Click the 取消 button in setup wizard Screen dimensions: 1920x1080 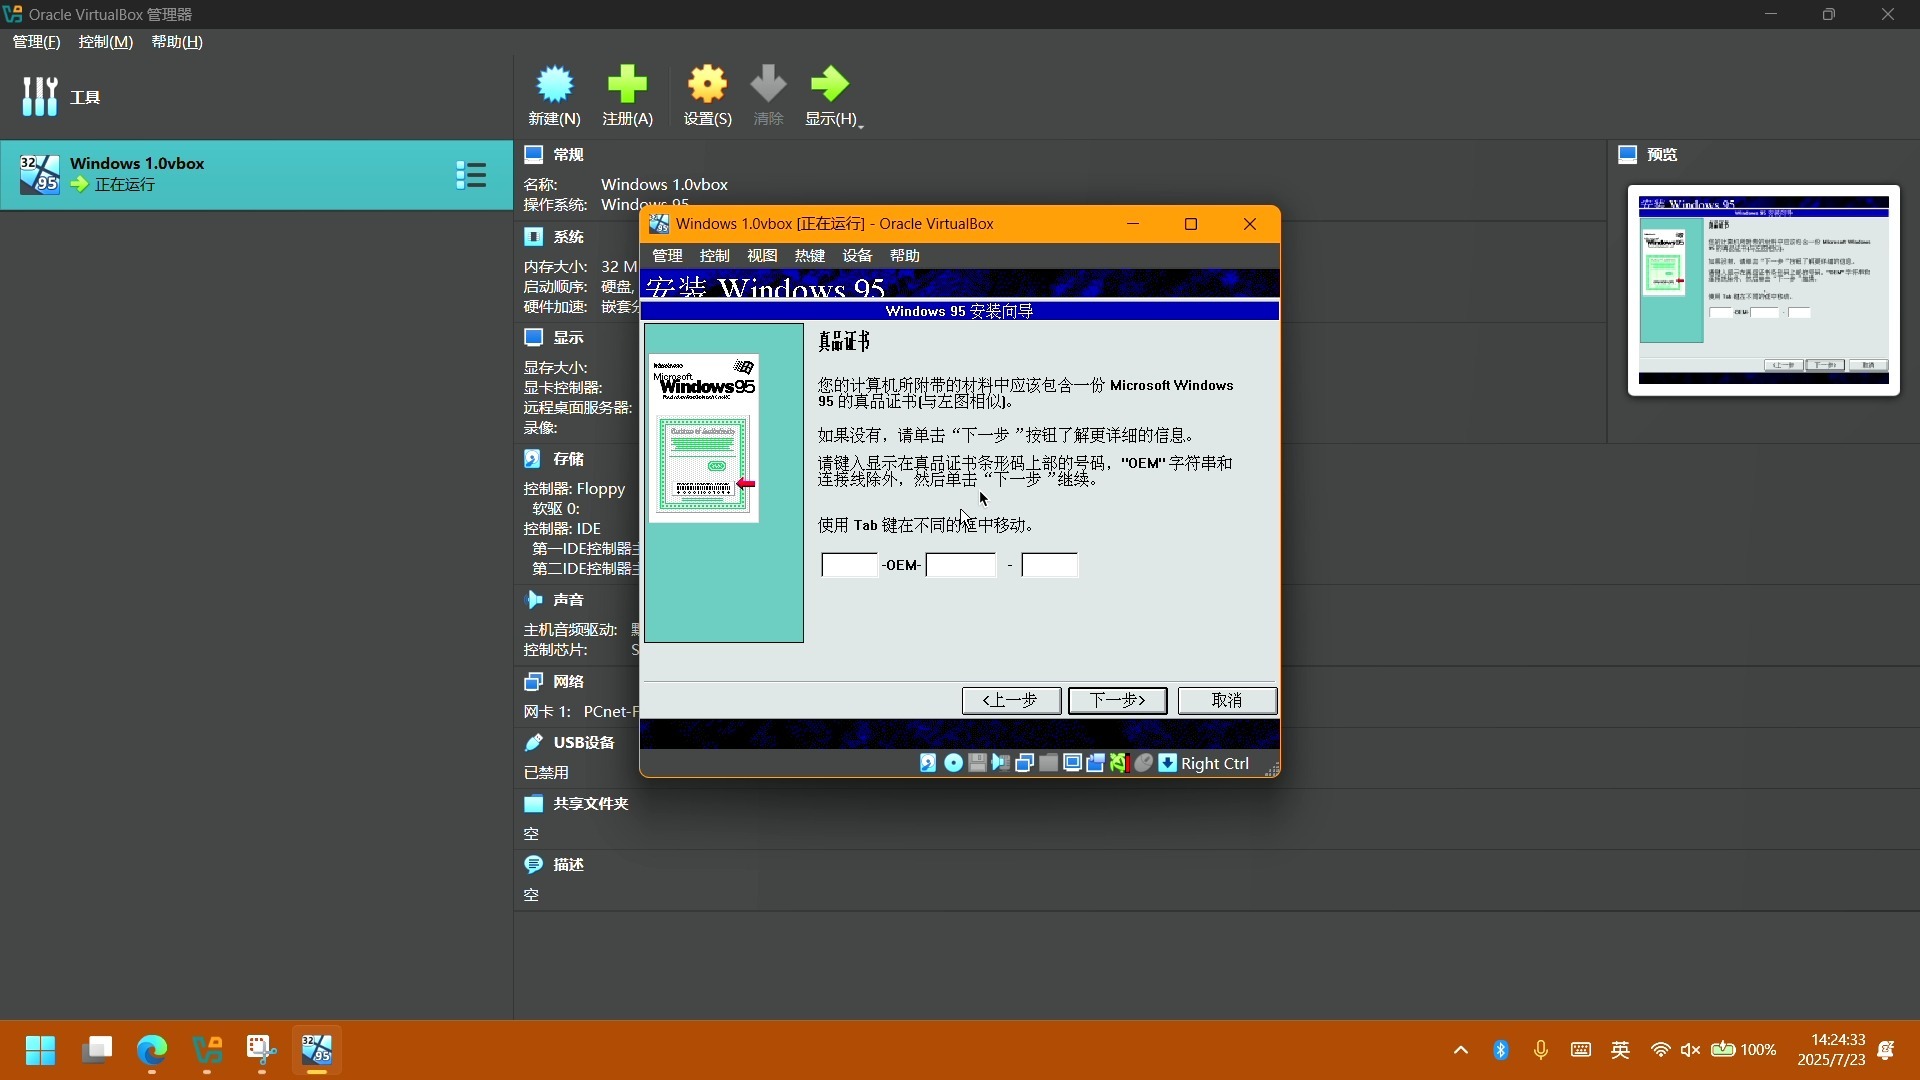pyautogui.click(x=1227, y=701)
